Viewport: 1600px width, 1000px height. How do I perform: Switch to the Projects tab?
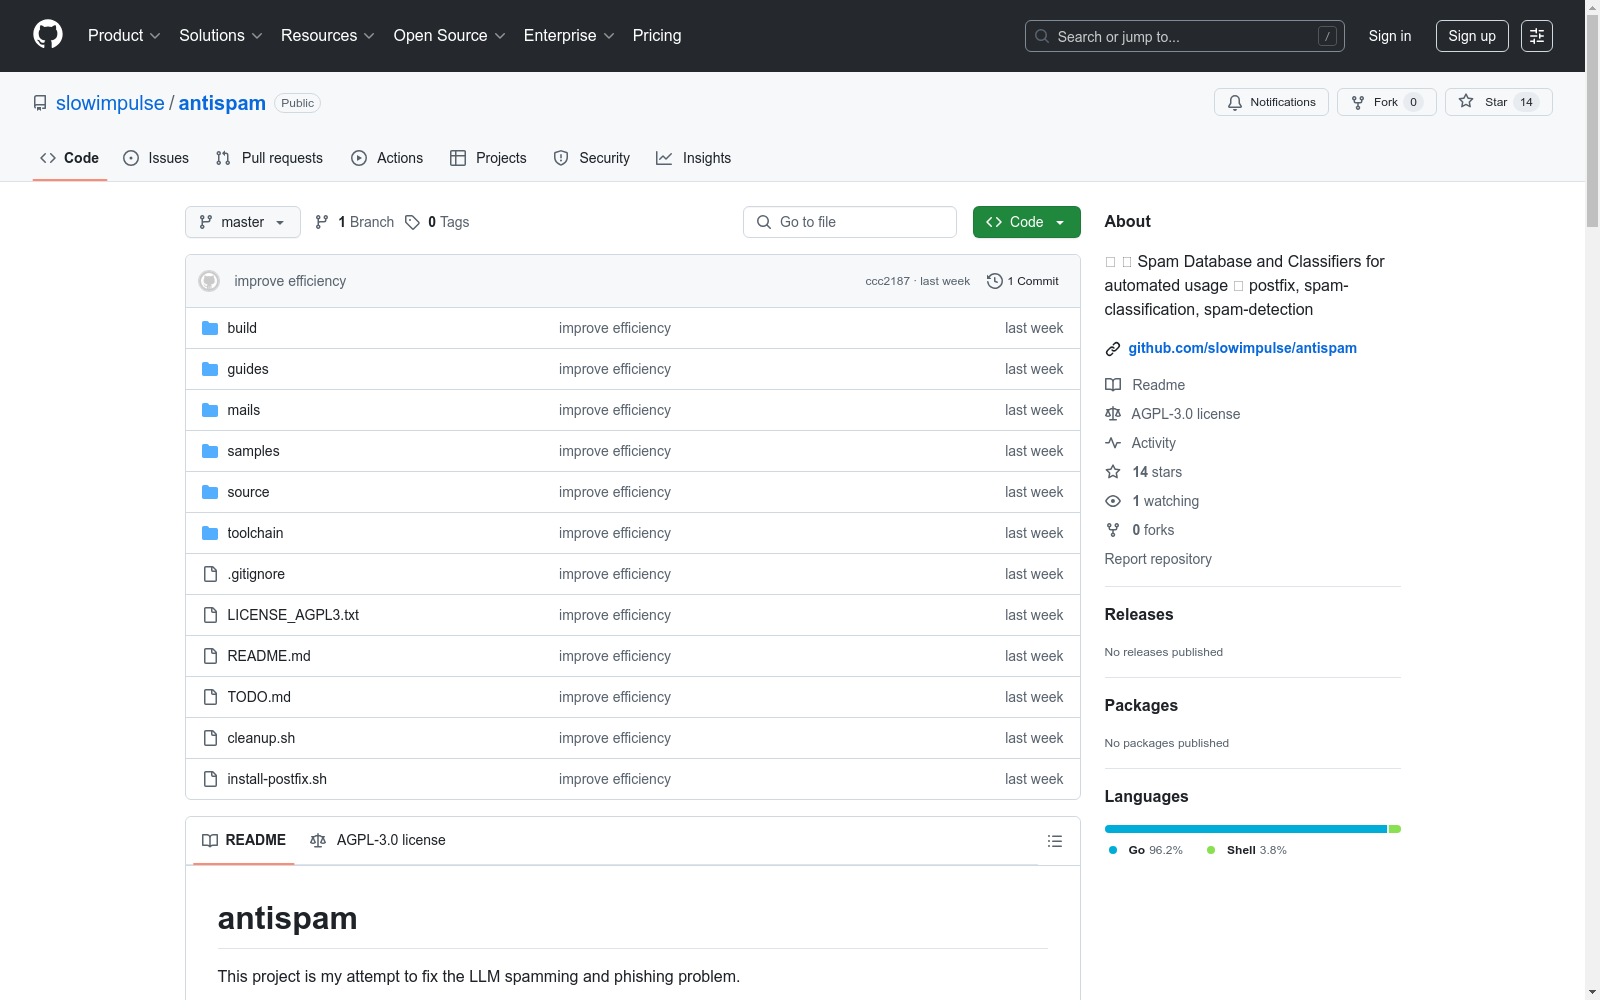coord(488,158)
